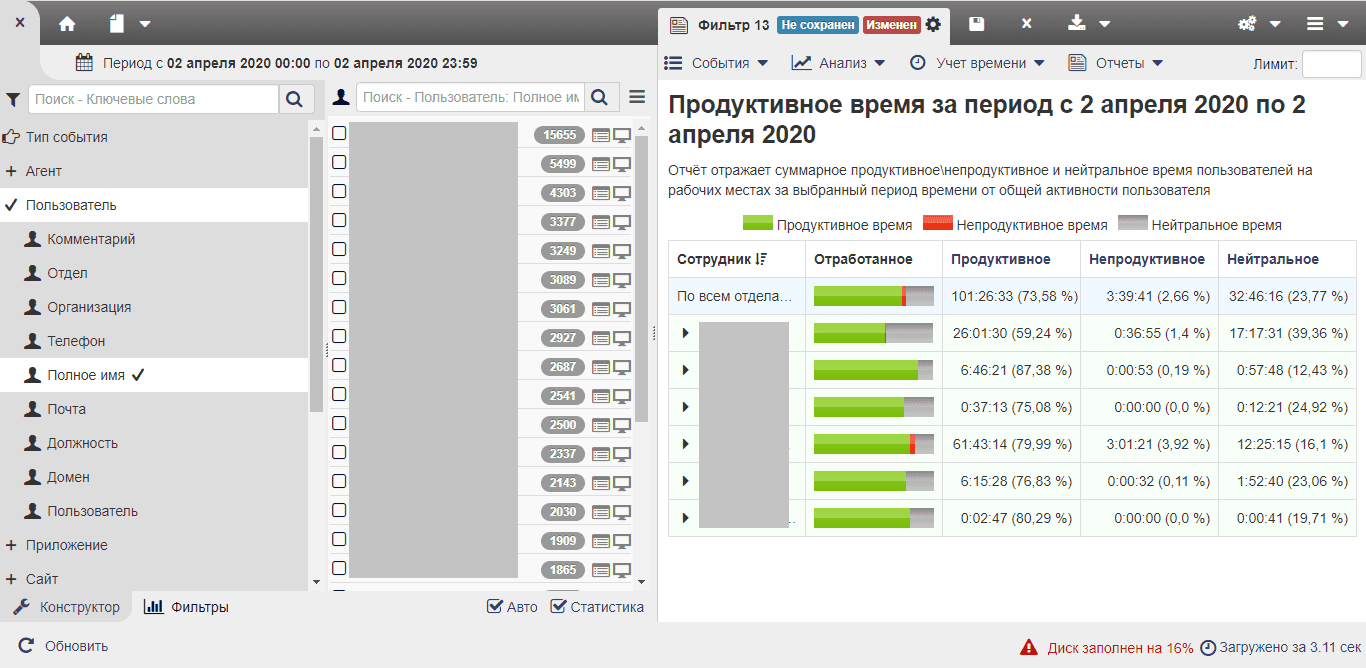Select the Фильтр 13 tab

click(x=733, y=24)
